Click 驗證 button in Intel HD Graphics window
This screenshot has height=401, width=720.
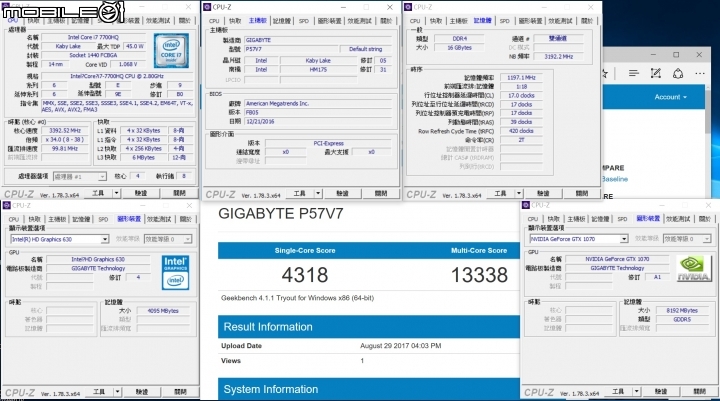(x=142, y=392)
